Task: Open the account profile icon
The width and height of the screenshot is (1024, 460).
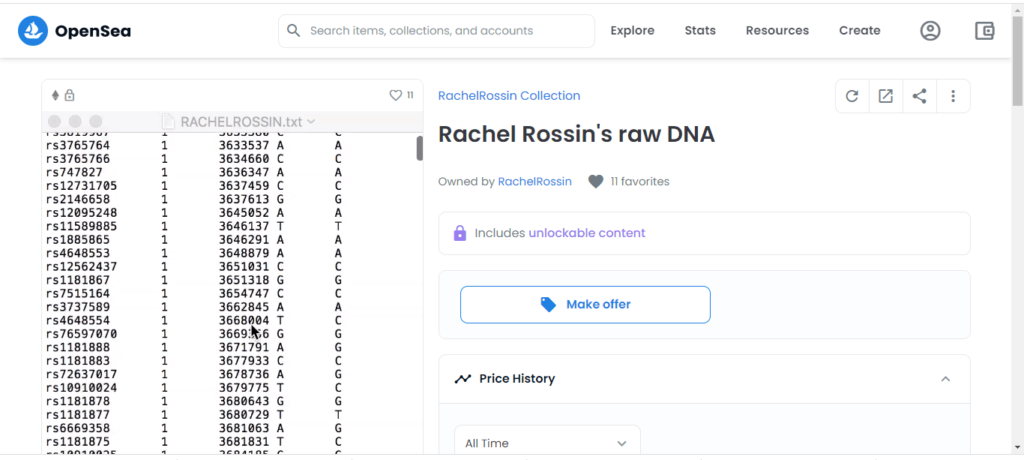Action: click(930, 31)
